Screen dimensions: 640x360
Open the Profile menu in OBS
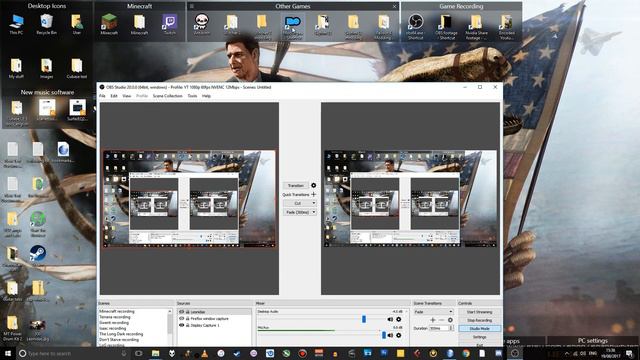142,96
